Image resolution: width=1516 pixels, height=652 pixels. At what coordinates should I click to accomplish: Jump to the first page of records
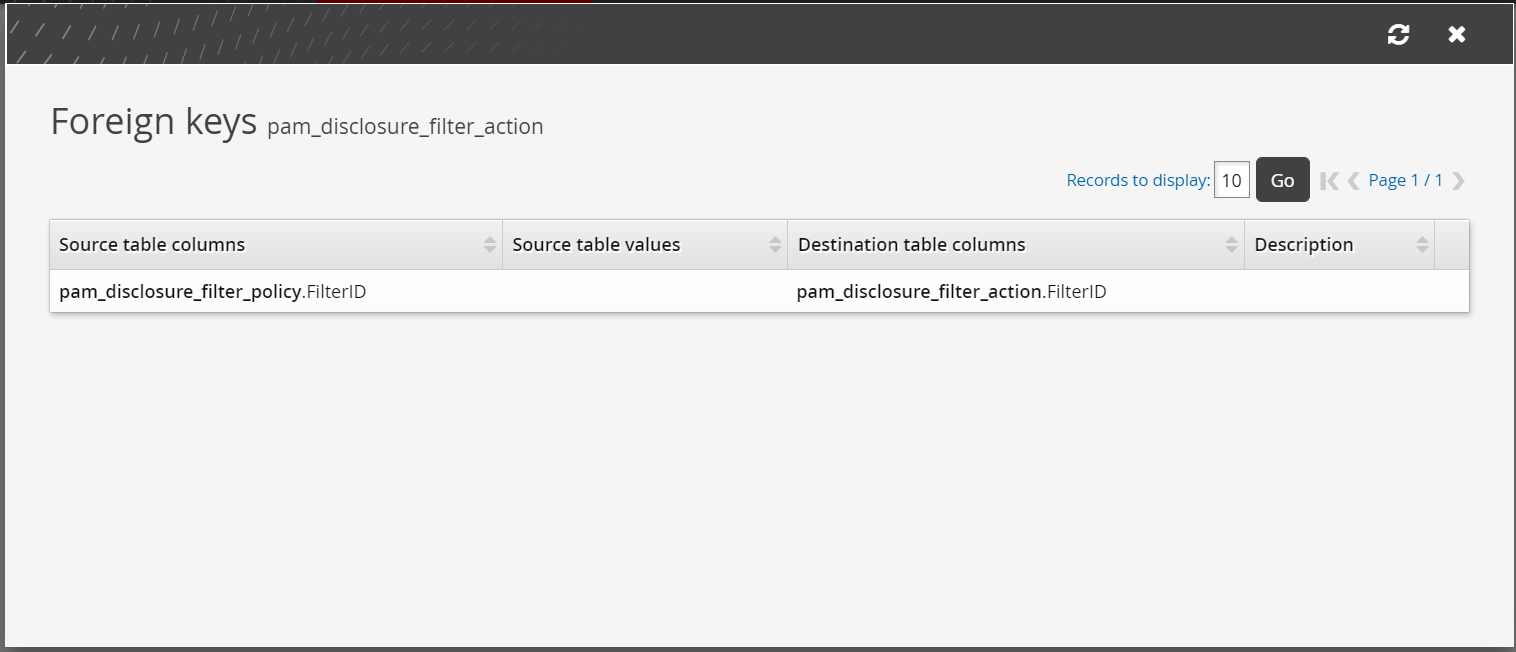click(x=1329, y=181)
